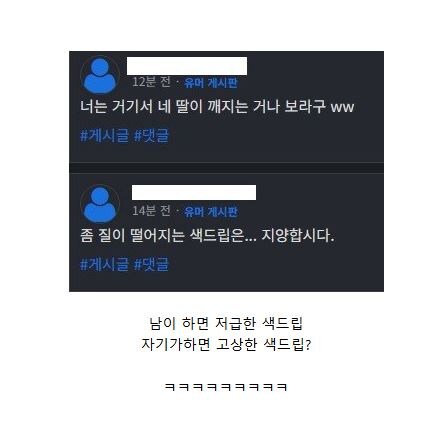Open 유머 게시판 link in the 12분 전 post
This screenshot has width=432, height=438.
pyautogui.click(x=211, y=83)
